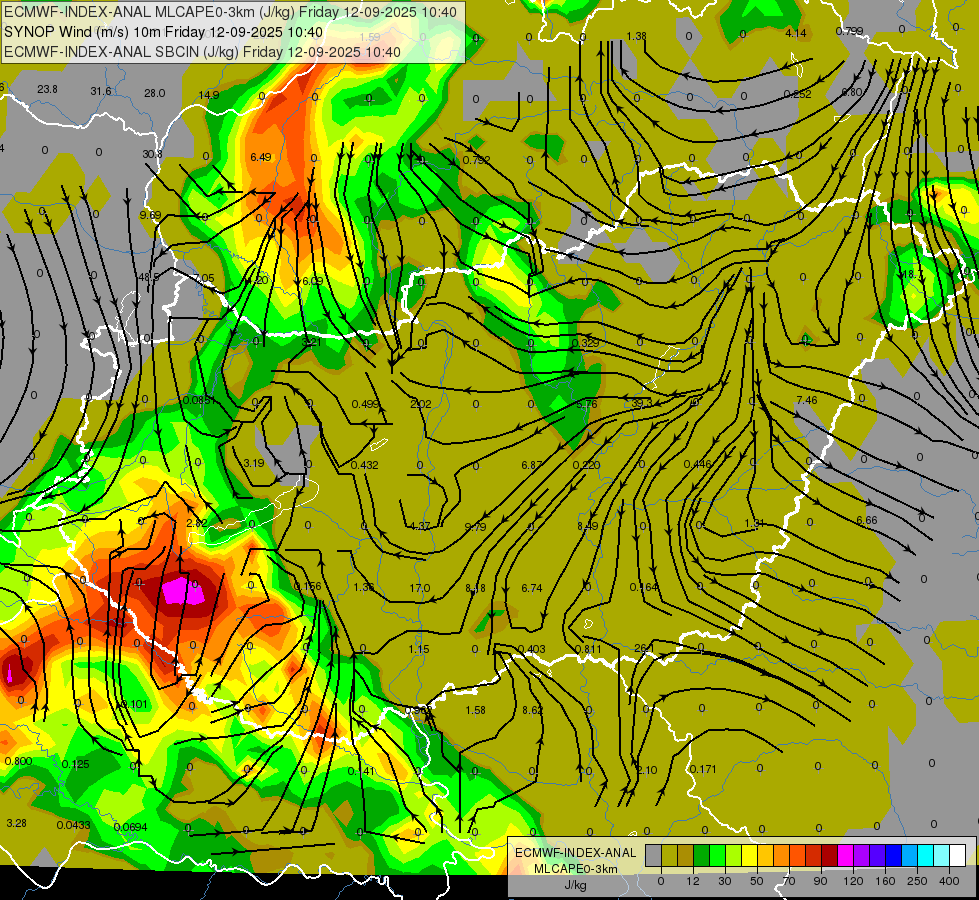Click the legend tick label 250

[x=917, y=881]
